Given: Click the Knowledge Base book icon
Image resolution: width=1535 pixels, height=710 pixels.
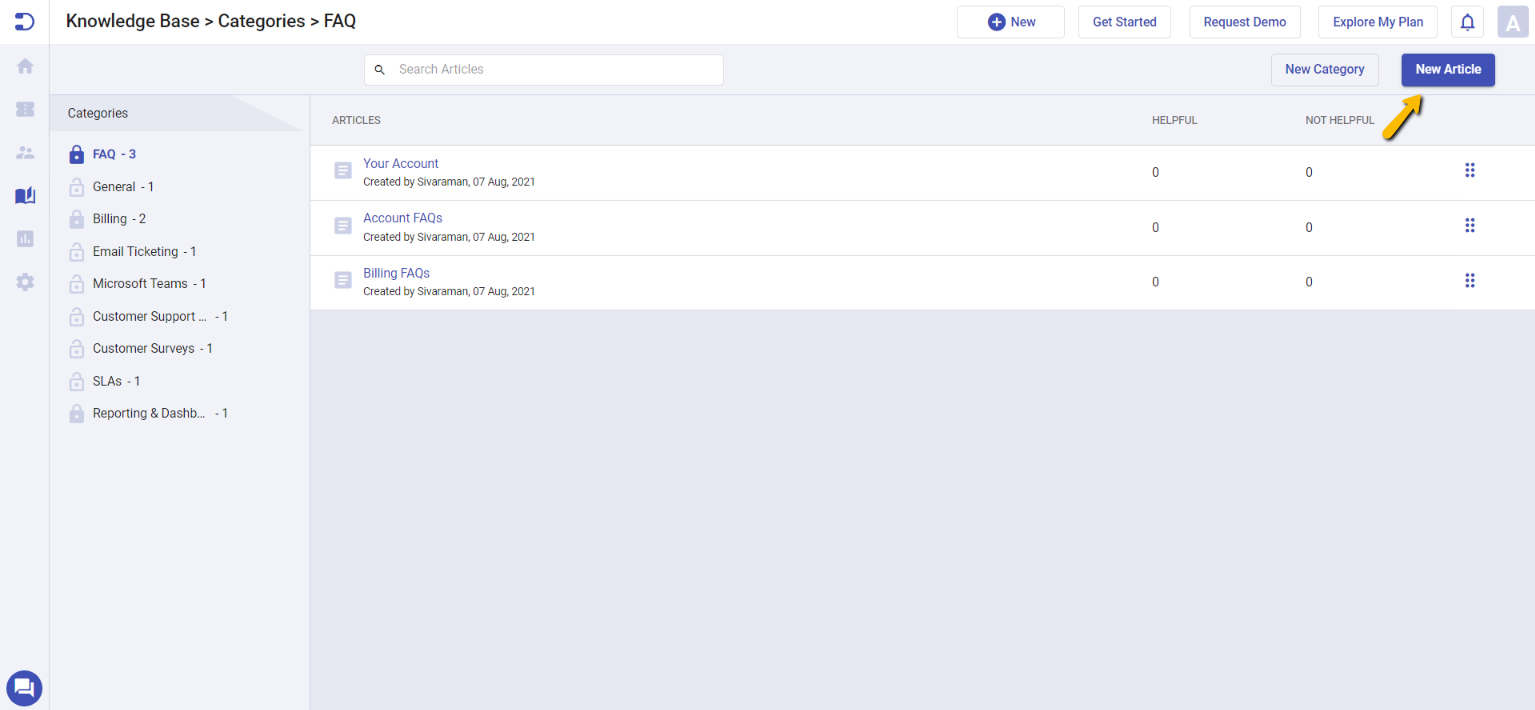Looking at the screenshot, I should tap(24, 195).
